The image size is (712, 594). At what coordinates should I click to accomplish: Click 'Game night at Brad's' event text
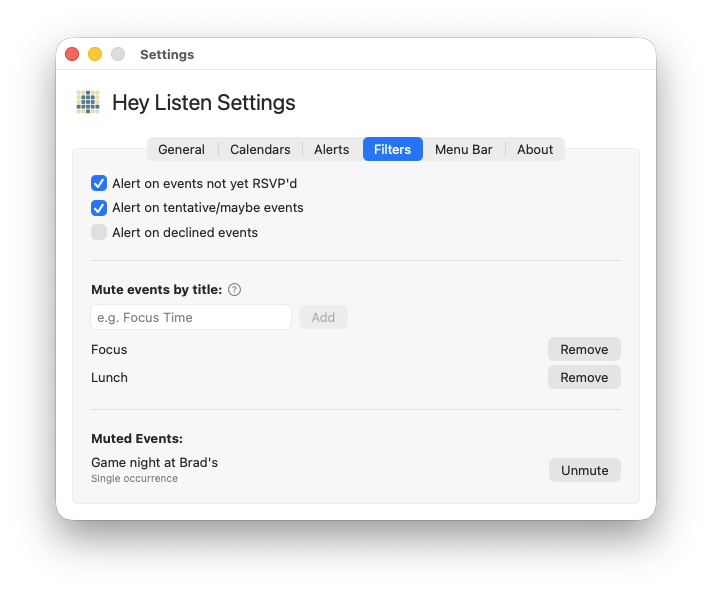click(x=154, y=463)
